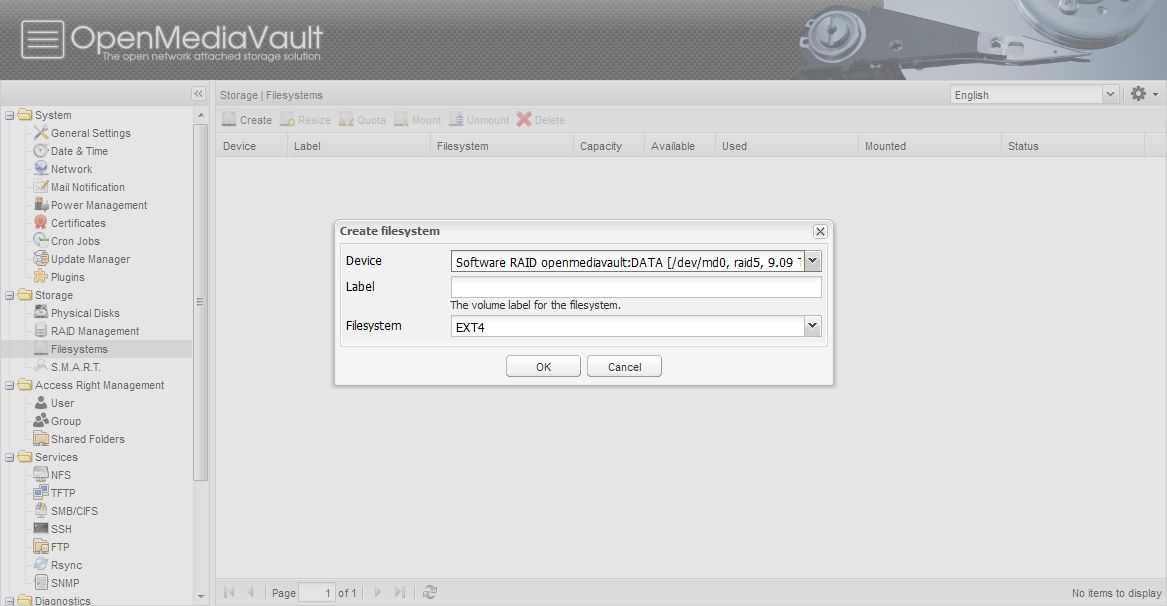Open RAID Management icon
The image size is (1167, 606).
coord(41,331)
